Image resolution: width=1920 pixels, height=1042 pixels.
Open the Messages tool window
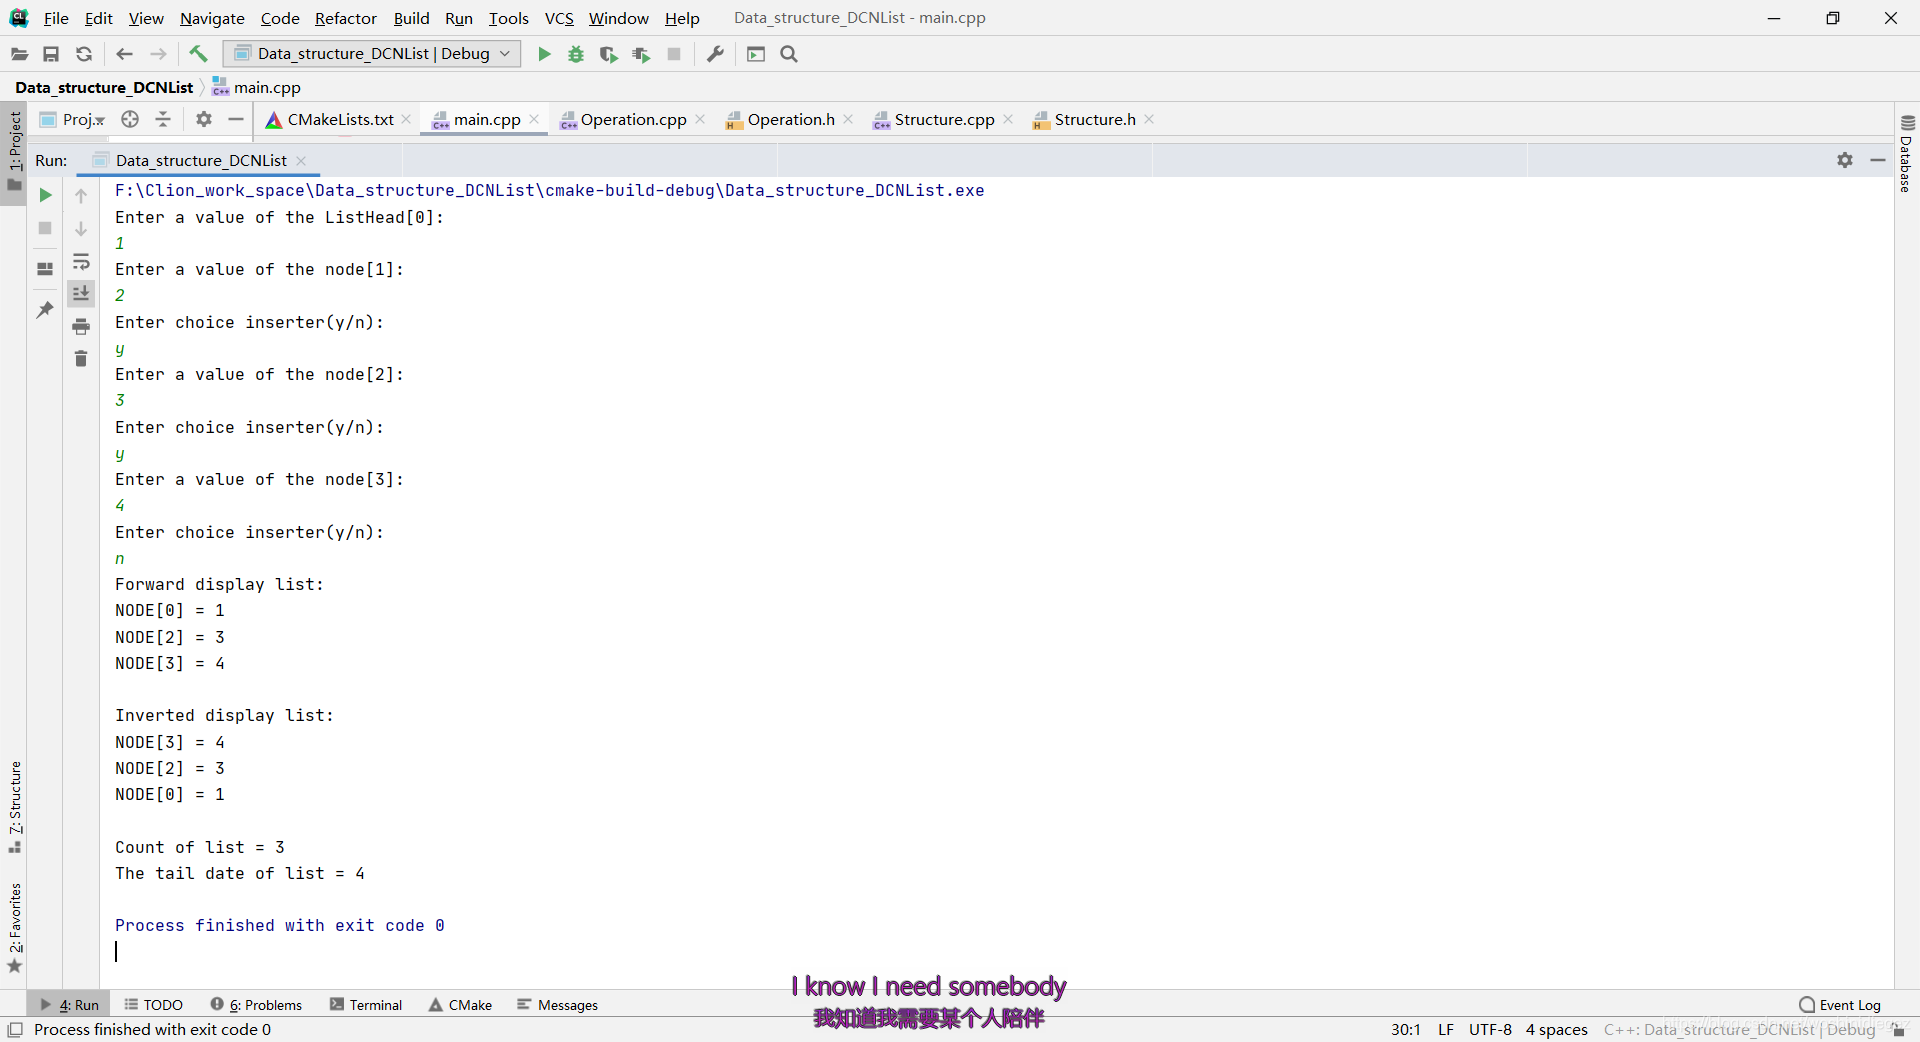point(557,1005)
